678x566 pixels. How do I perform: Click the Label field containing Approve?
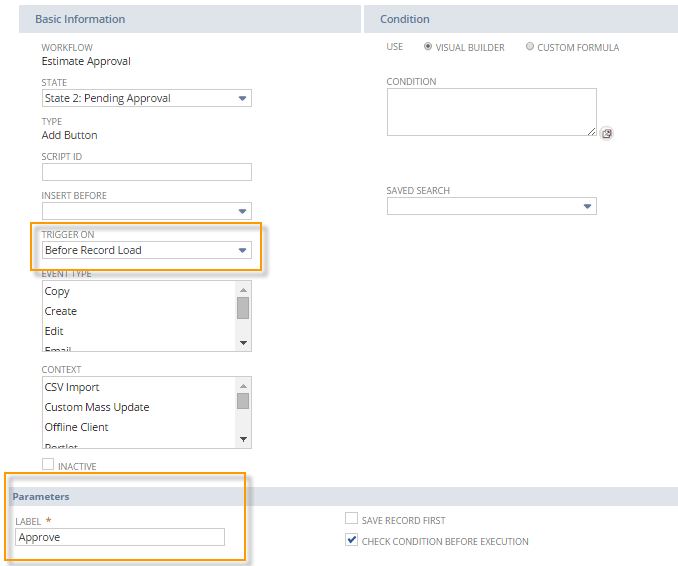(120, 537)
